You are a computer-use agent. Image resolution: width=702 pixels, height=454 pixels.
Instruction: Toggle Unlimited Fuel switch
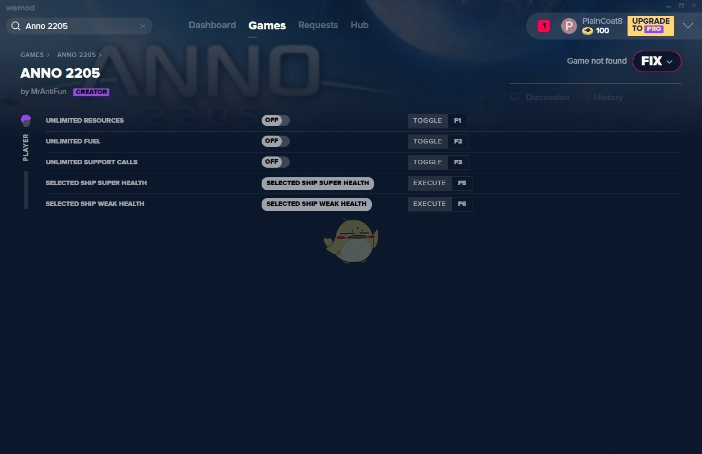[x=275, y=141]
